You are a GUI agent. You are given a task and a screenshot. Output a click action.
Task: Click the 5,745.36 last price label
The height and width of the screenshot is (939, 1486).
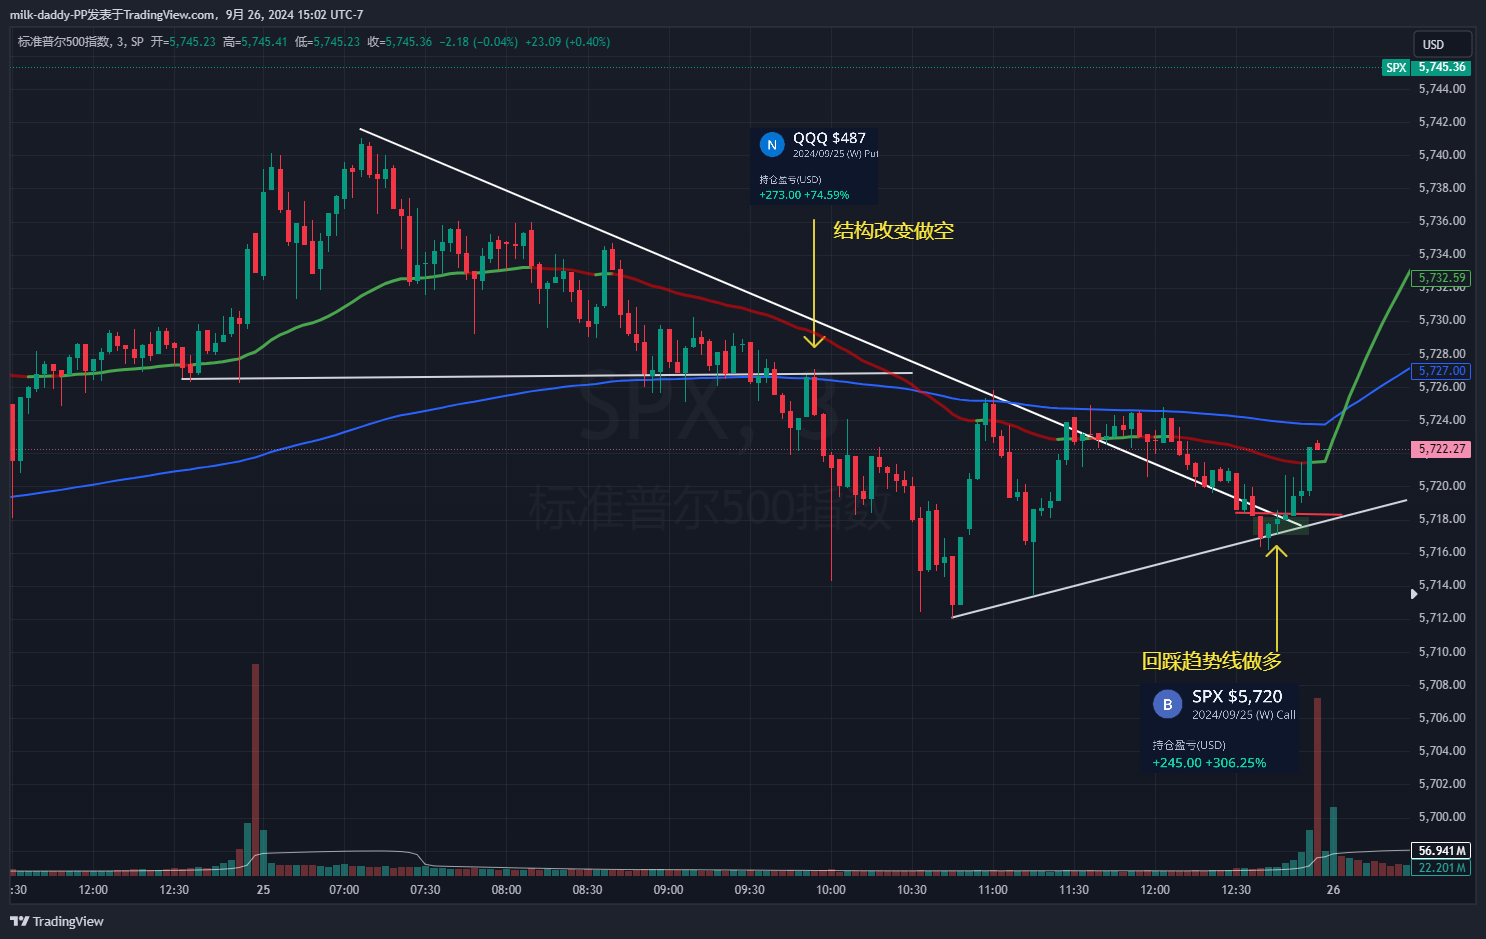tap(1441, 68)
